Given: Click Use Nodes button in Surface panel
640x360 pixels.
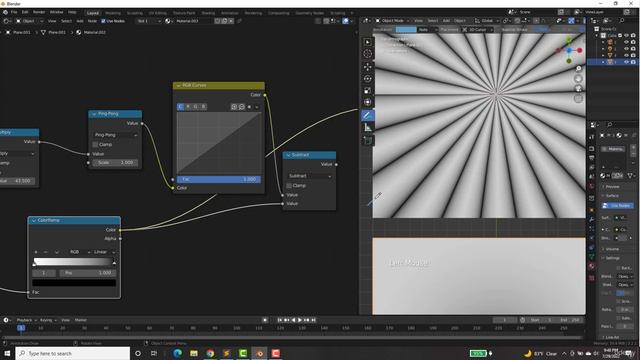Looking at the screenshot, I should (x=618, y=206).
